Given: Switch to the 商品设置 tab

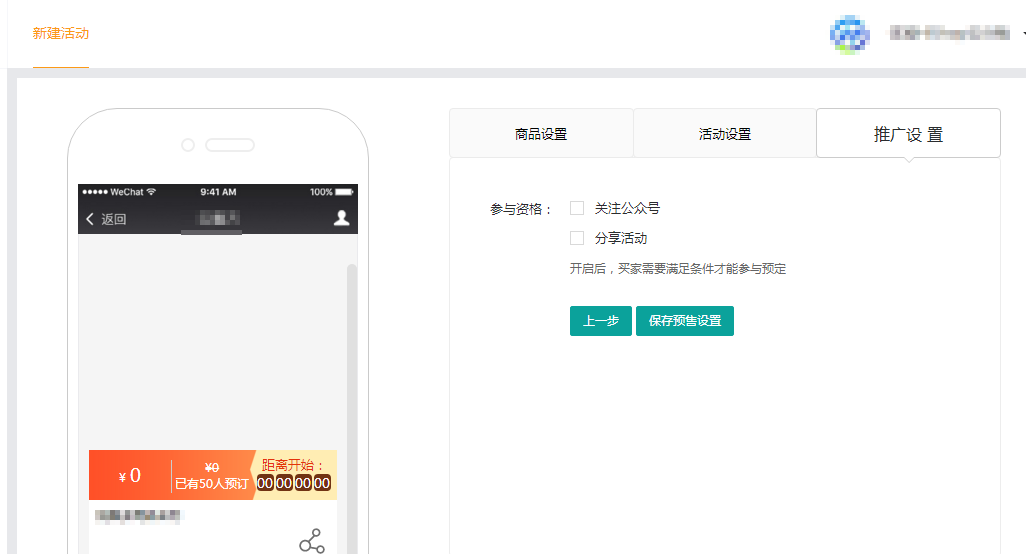Looking at the screenshot, I should [541, 134].
